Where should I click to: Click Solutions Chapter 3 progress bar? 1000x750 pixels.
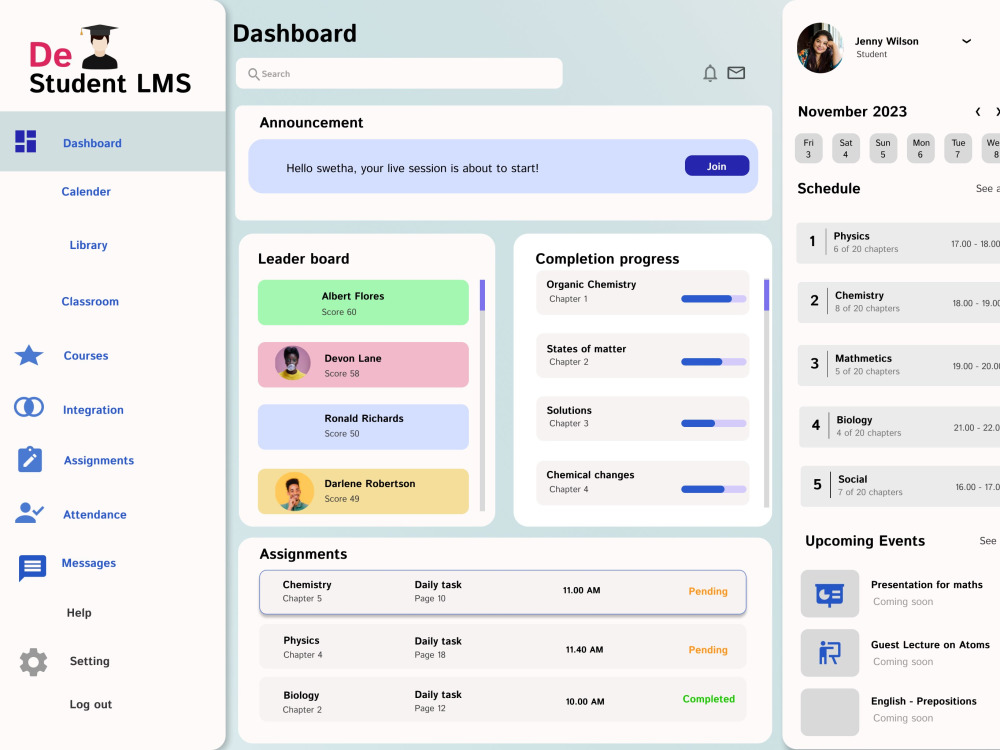pyautogui.click(x=714, y=423)
